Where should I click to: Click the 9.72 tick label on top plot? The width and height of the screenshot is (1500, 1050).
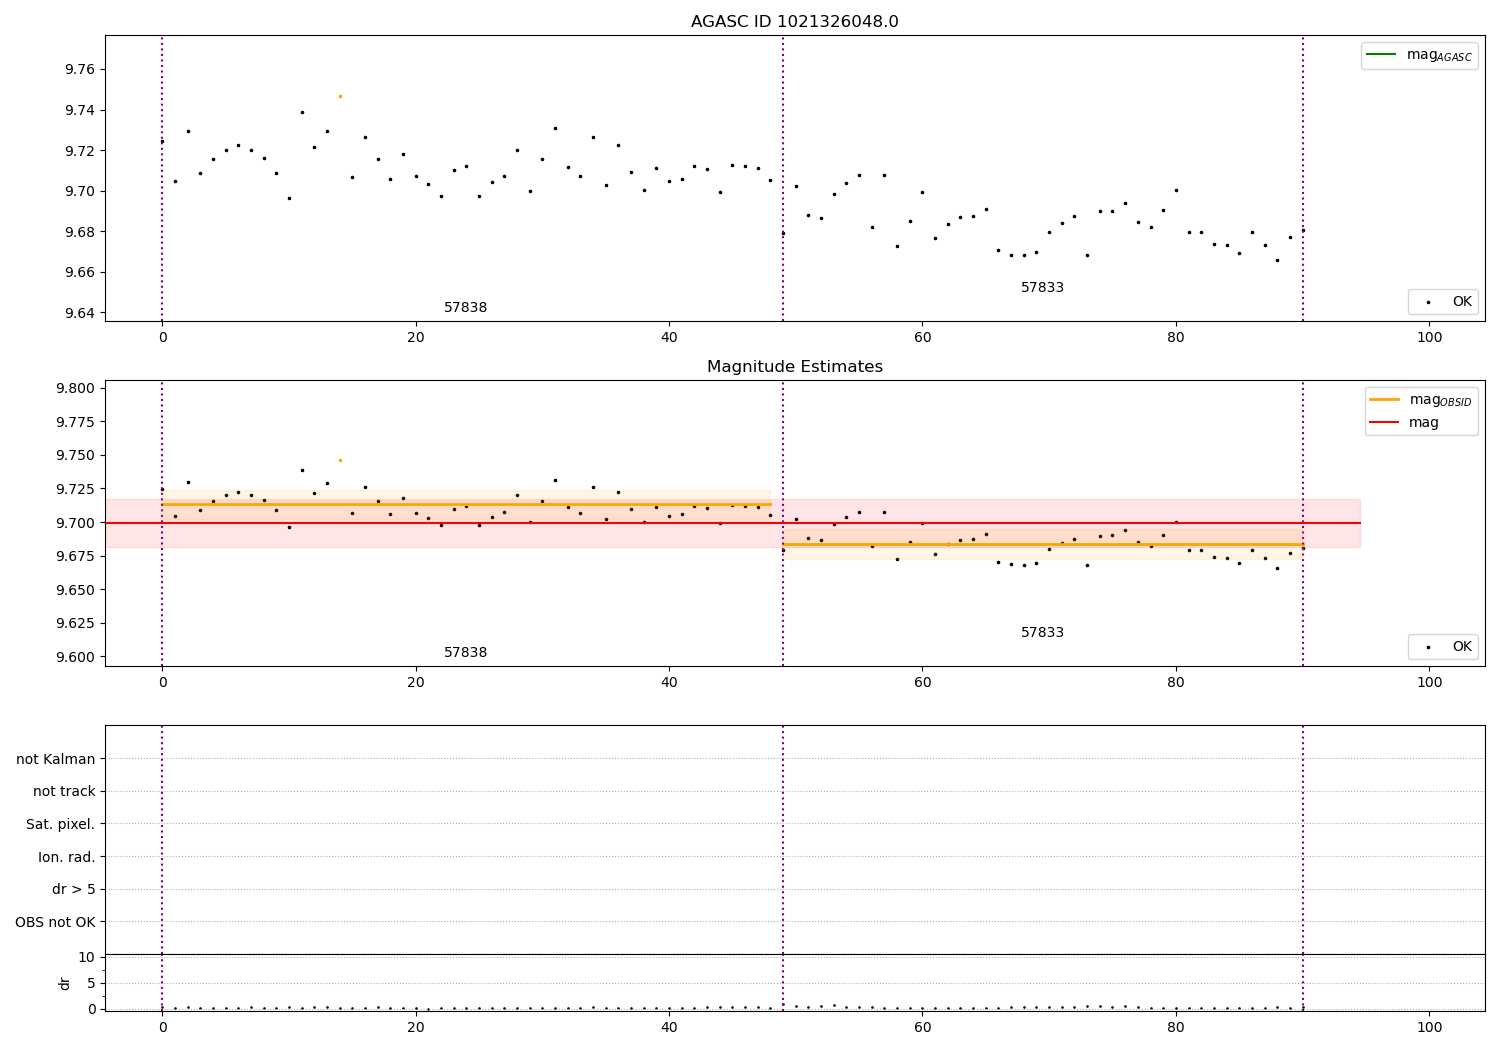[80, 151]
